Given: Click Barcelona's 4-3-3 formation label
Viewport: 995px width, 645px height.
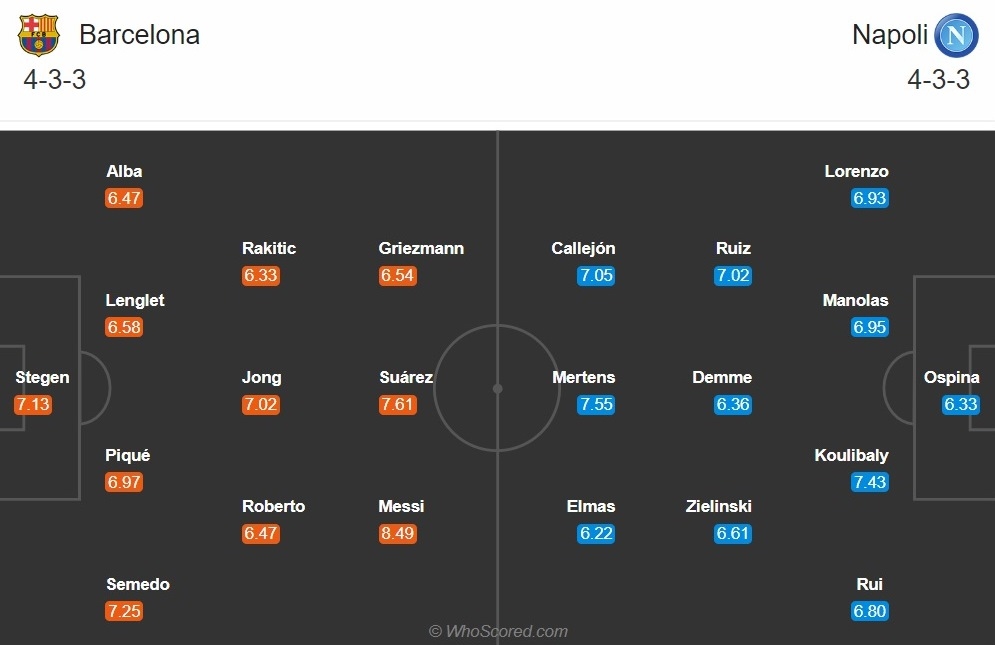Looking at the screenshot, I should [55, 80].
